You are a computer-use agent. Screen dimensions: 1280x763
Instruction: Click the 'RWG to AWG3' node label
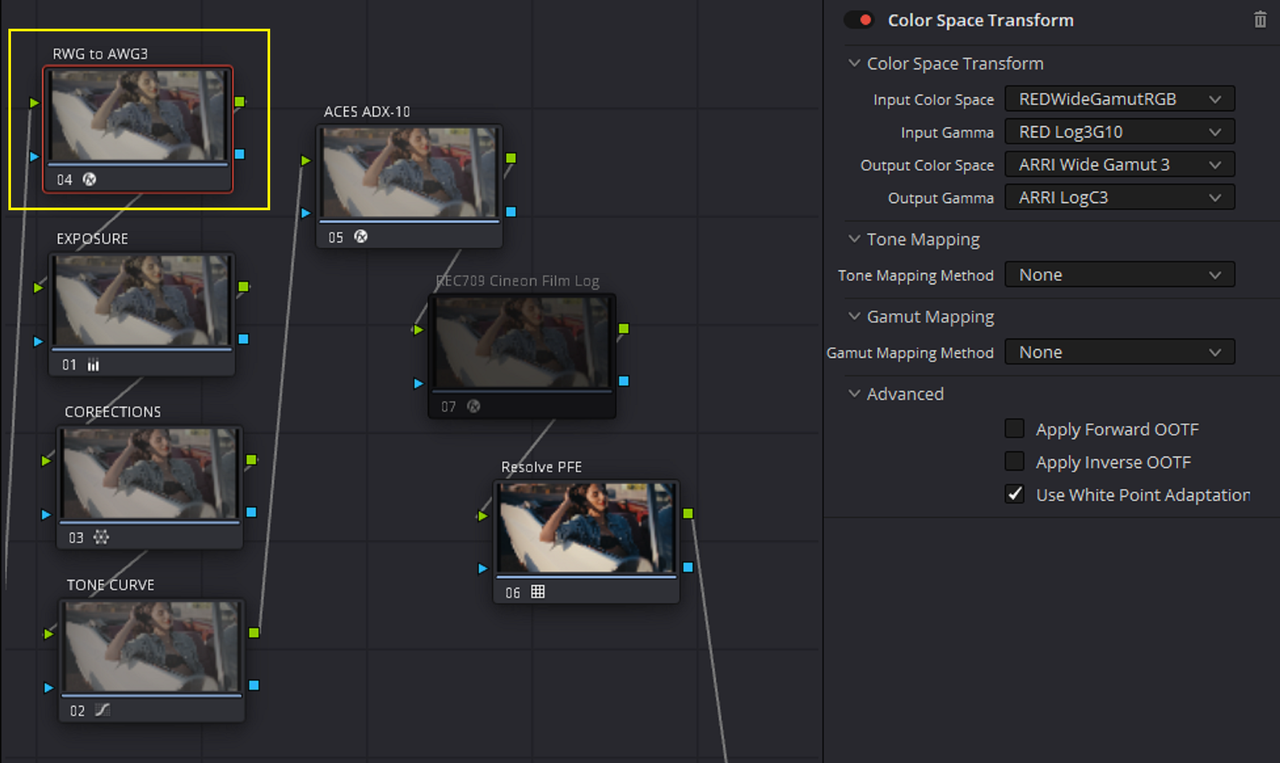coord(100,53)
